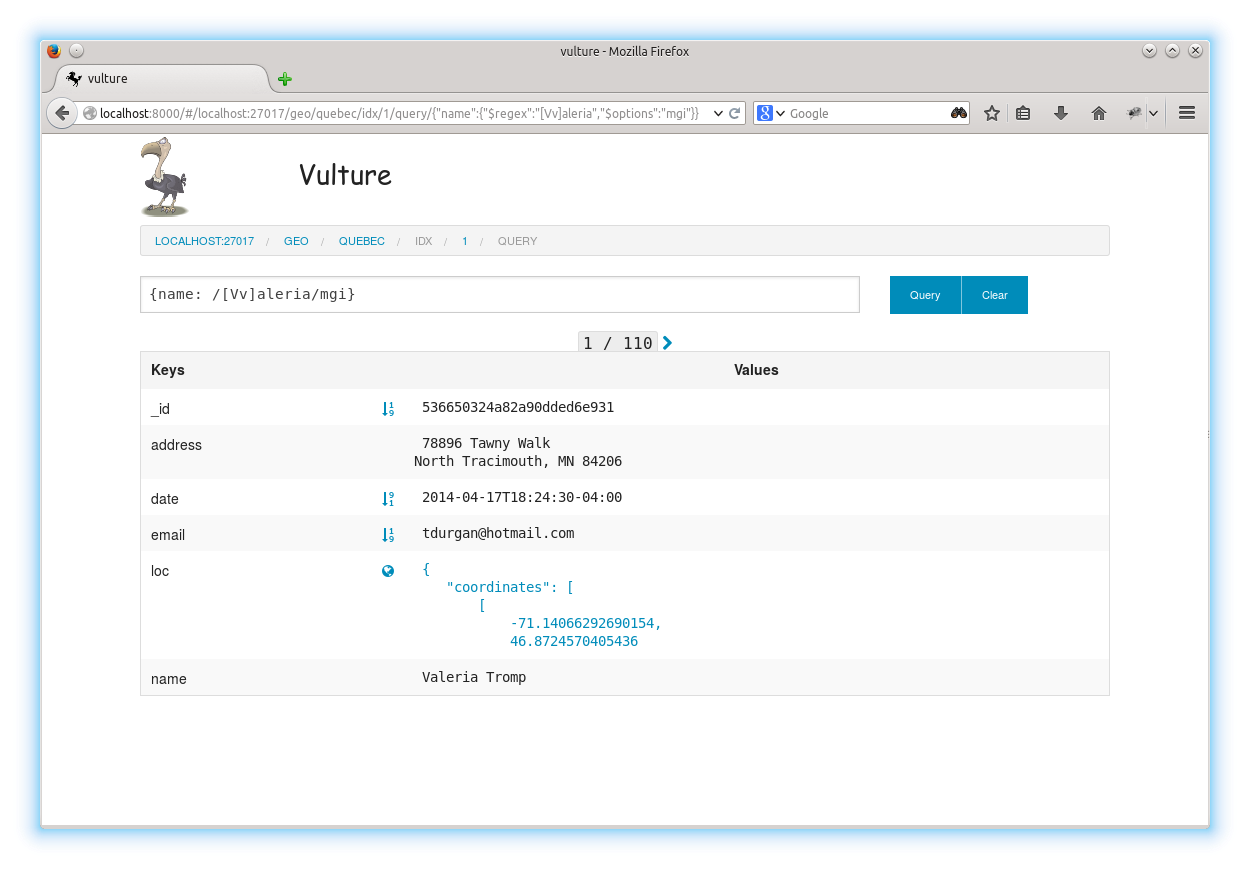Switch to the vulture browser tab

point(160,79)
